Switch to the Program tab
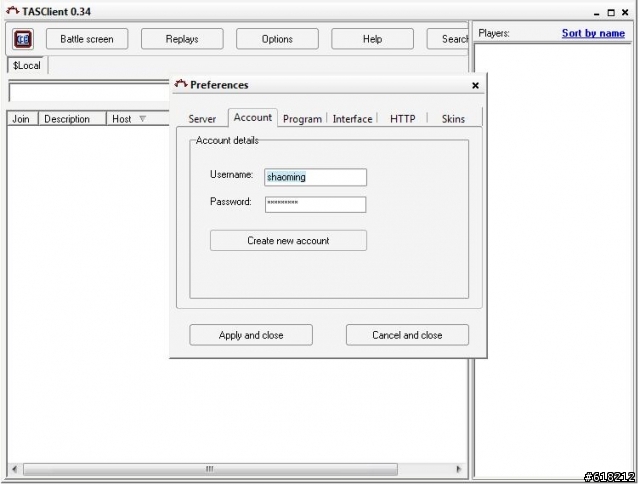The height and width of the screenshot is (485, 640). click(x=302, y=119)
